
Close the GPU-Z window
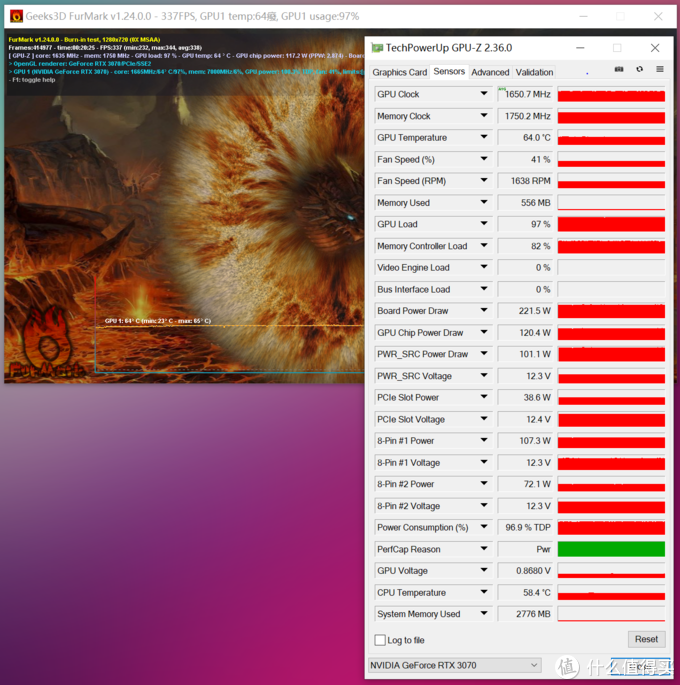[655, 48]
